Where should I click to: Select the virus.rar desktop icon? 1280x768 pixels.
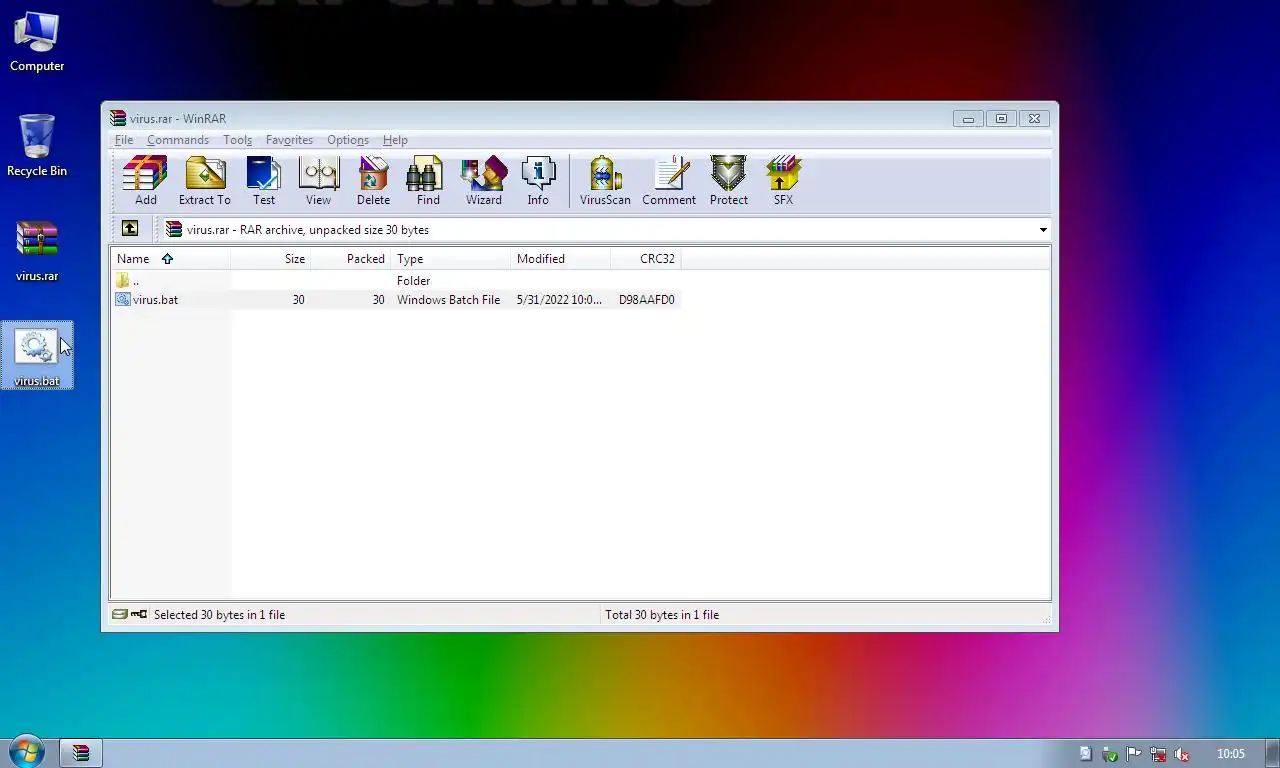click(37, 251)
